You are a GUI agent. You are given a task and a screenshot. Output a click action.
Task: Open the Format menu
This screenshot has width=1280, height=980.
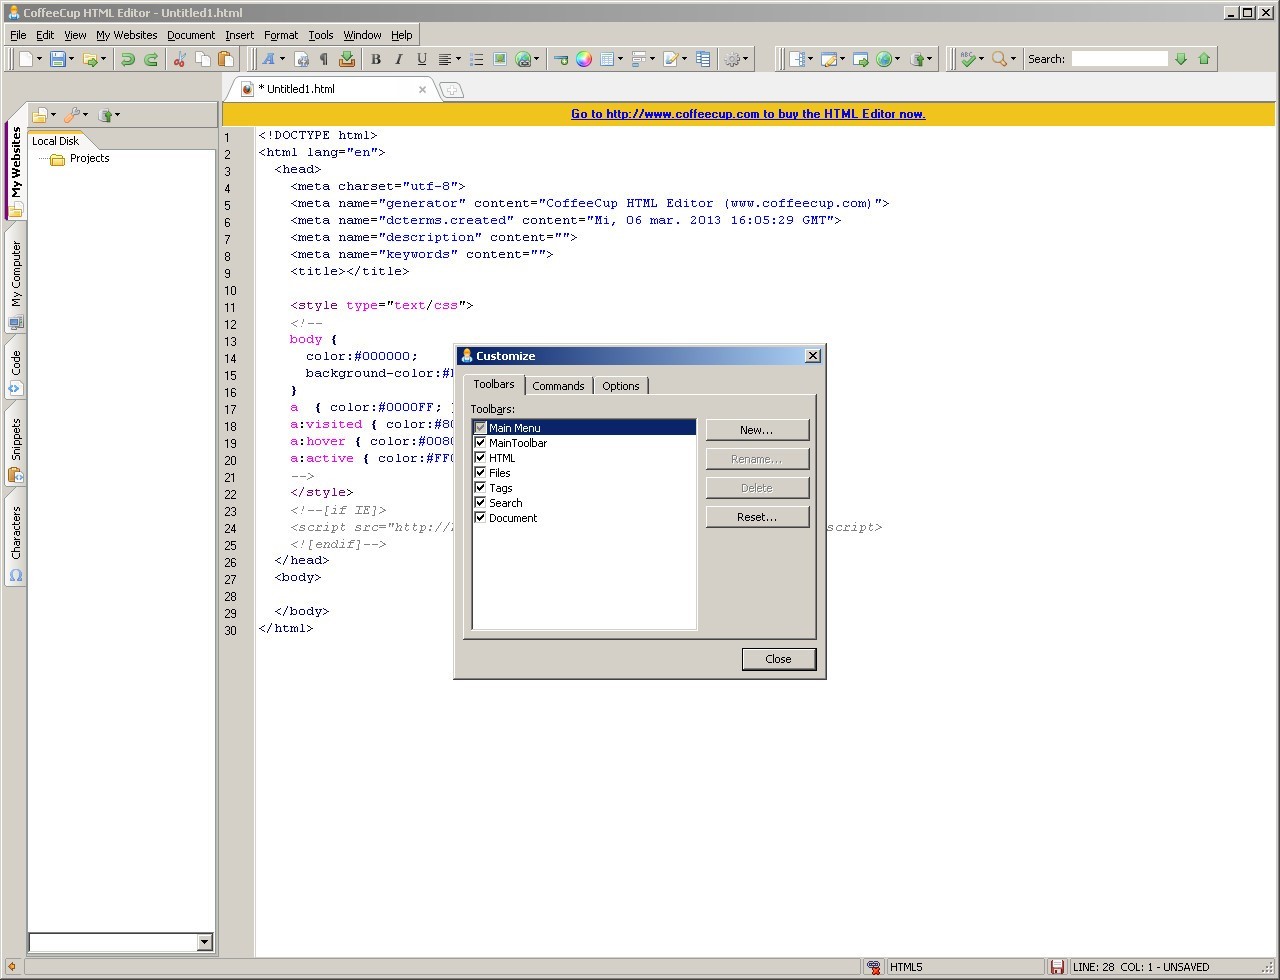point(281,35)
